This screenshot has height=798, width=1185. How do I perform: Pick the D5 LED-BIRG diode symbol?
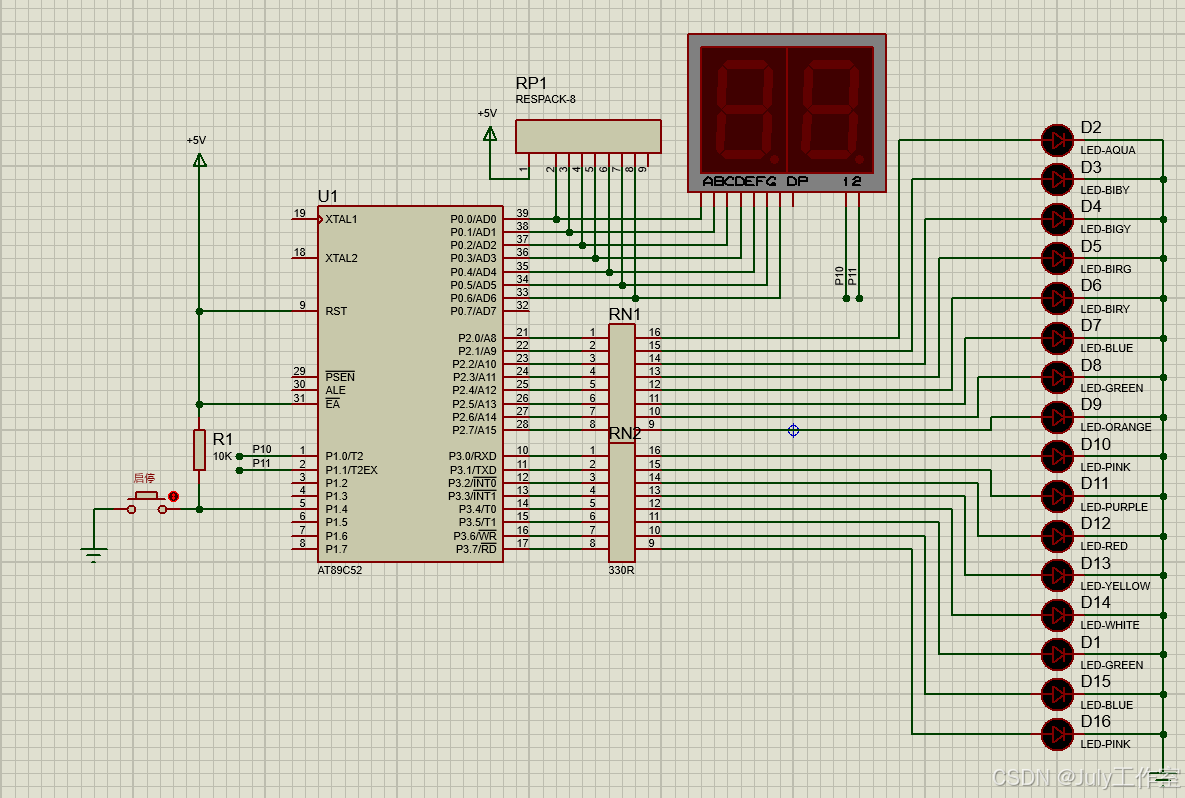tap(1057, 258)
